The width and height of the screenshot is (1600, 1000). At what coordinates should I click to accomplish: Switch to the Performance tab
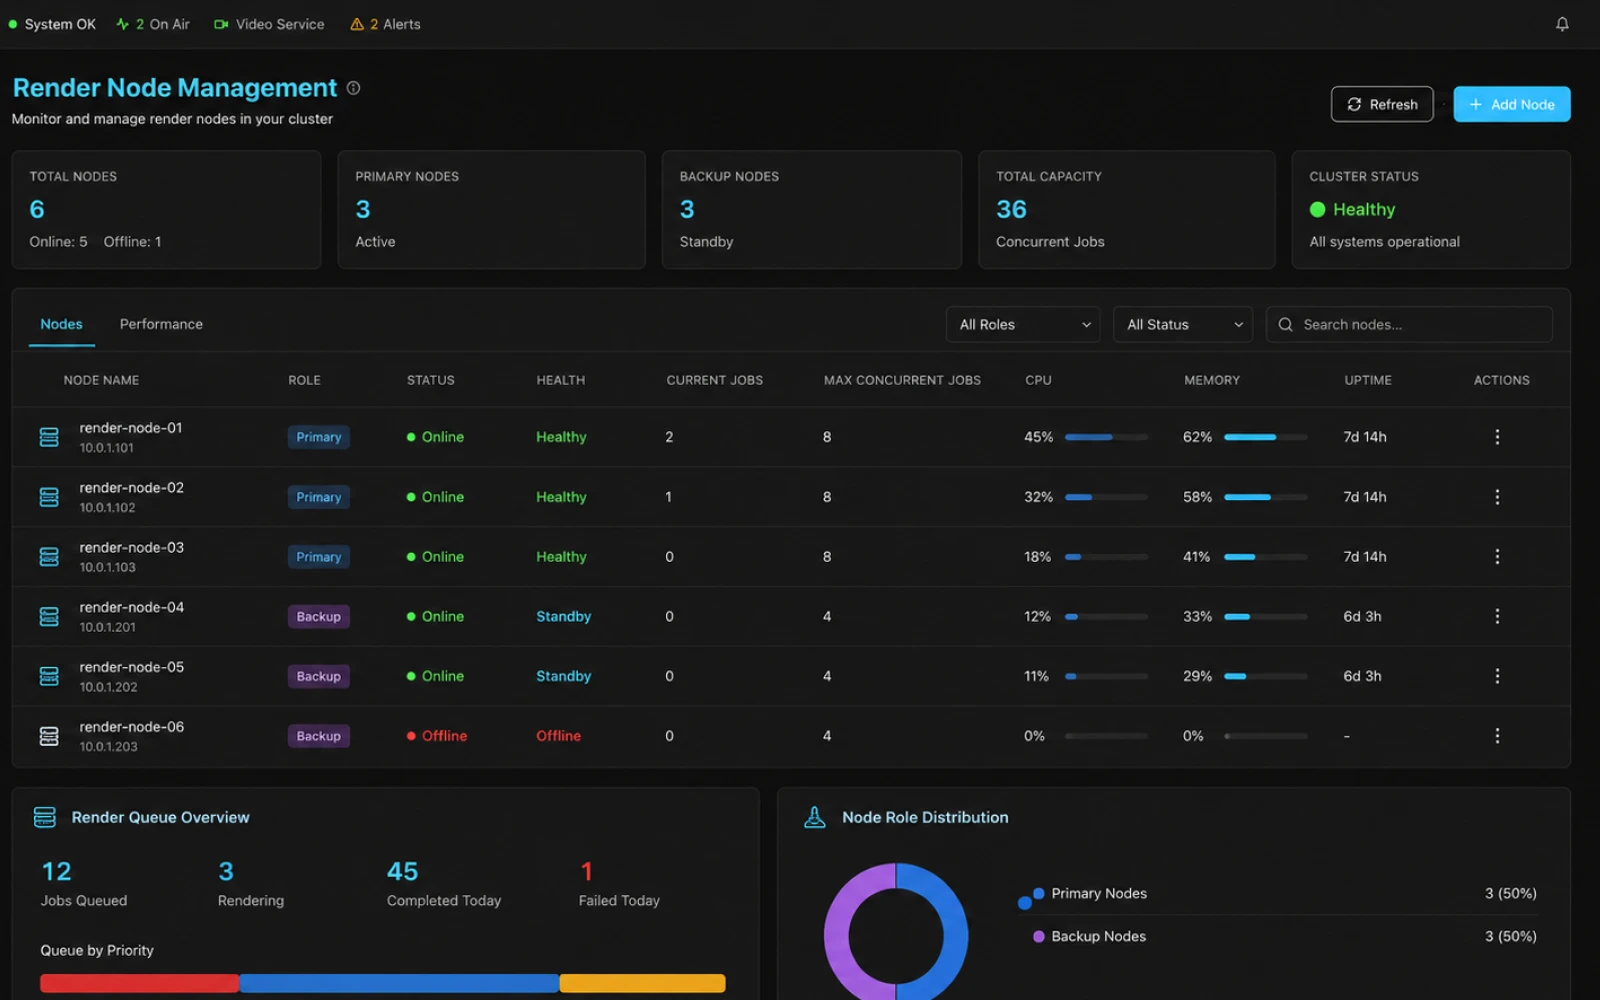(161, 324)
